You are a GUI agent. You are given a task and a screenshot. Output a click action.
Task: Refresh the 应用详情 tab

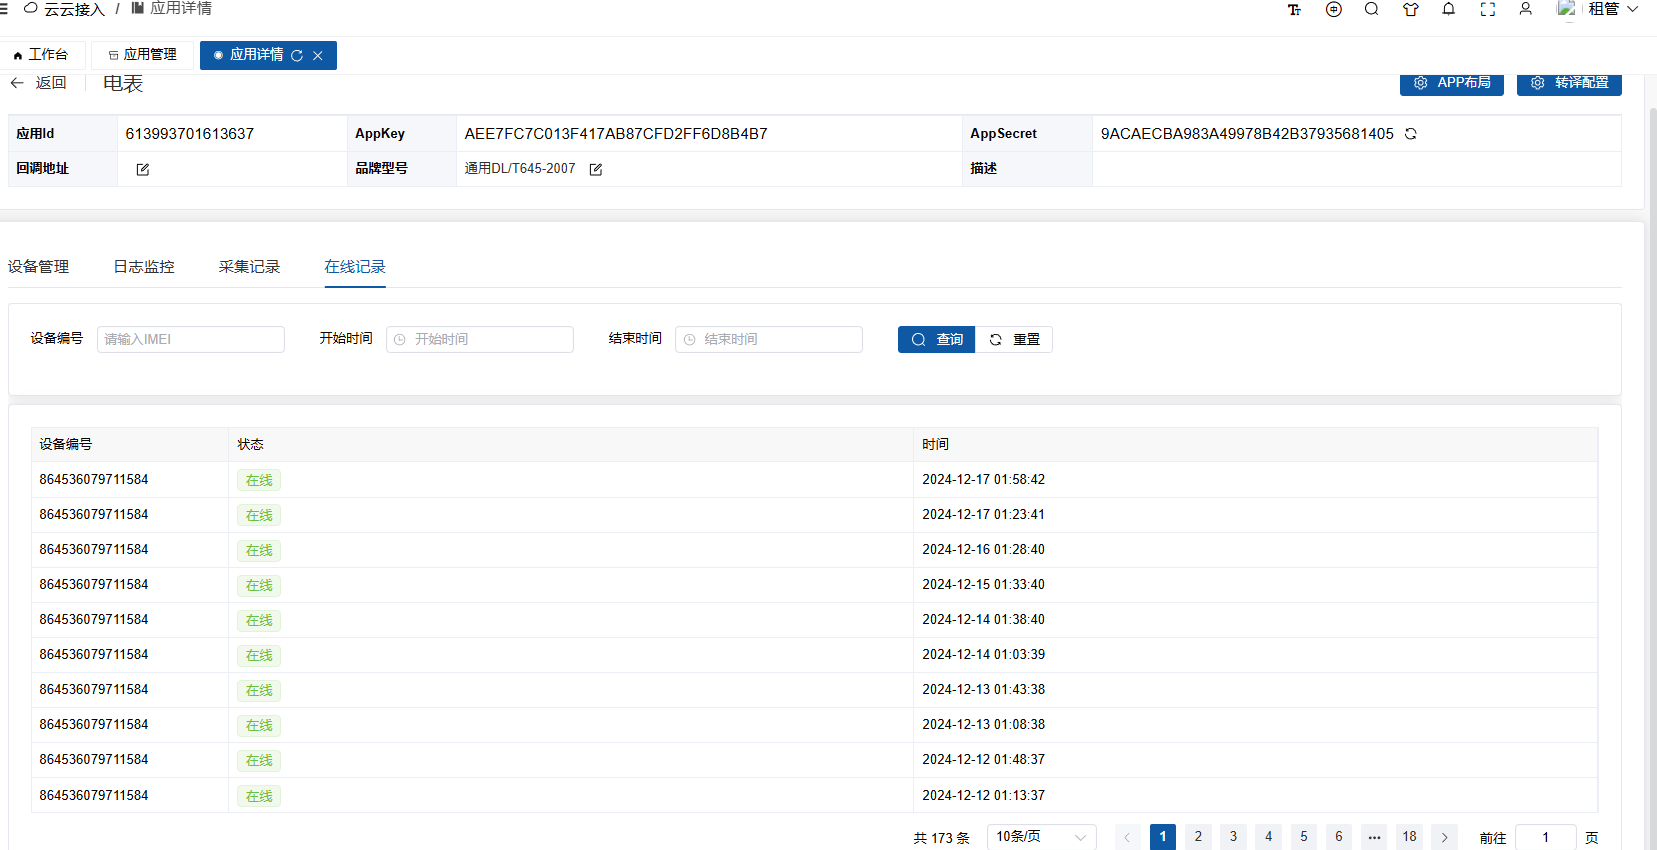(x=297, y=56)
